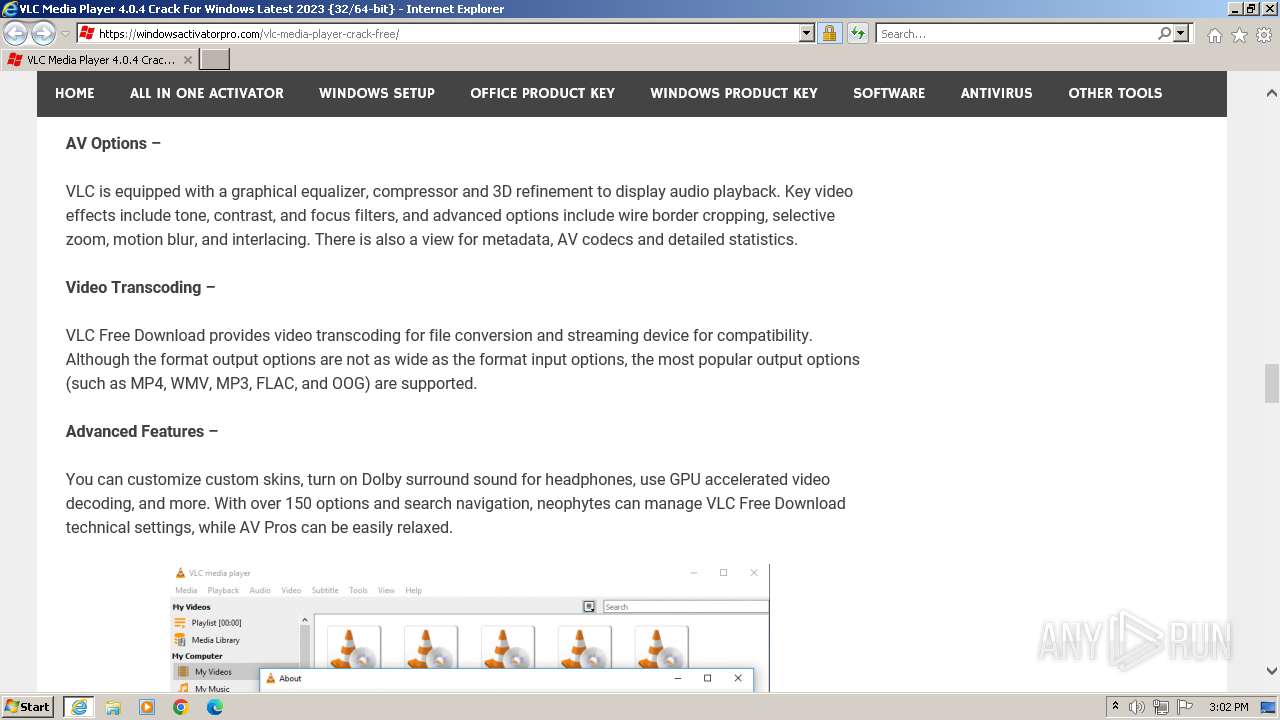Open Favorites star icon
This screenshot has height=720, width=1280.
coord(1239,35)
